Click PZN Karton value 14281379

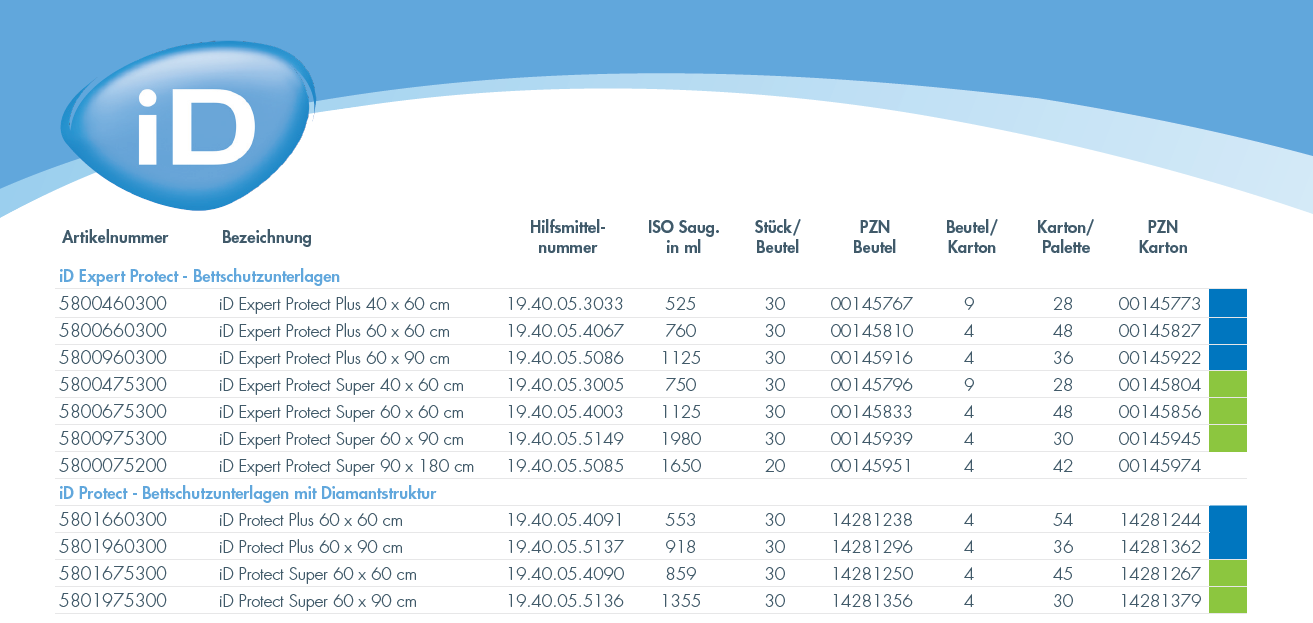coord(1159,600)
